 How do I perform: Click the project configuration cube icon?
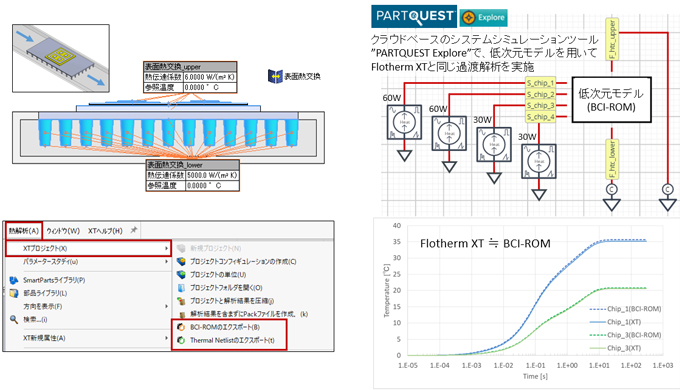pos(181,262)
